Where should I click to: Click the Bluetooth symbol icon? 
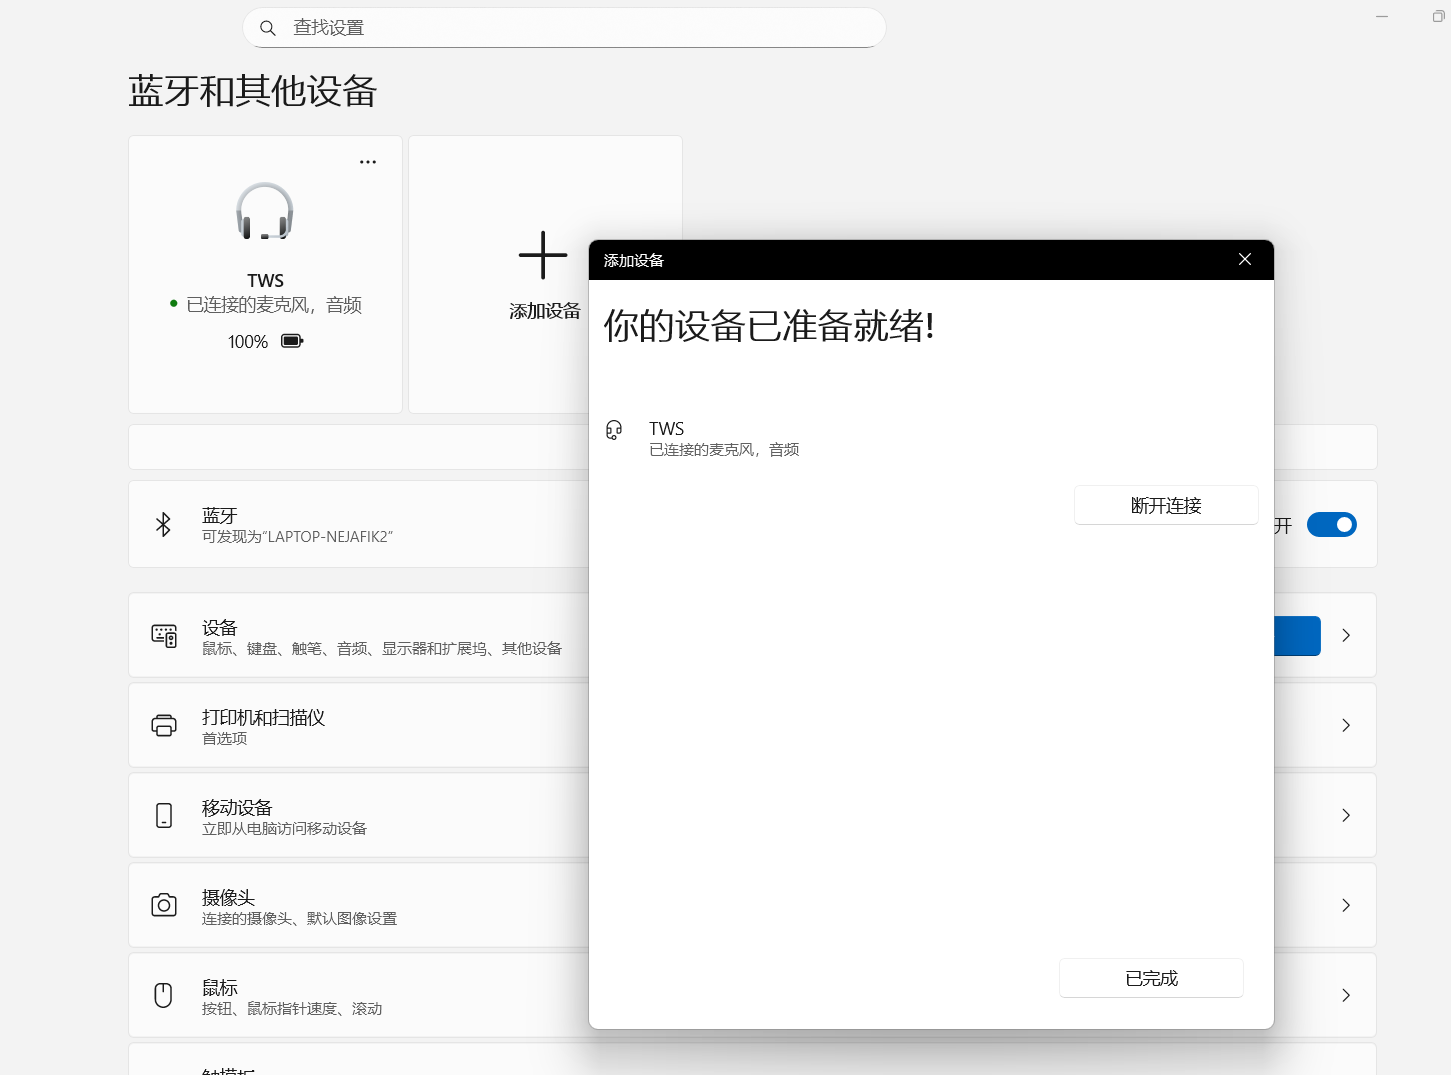tap(164, 524)
